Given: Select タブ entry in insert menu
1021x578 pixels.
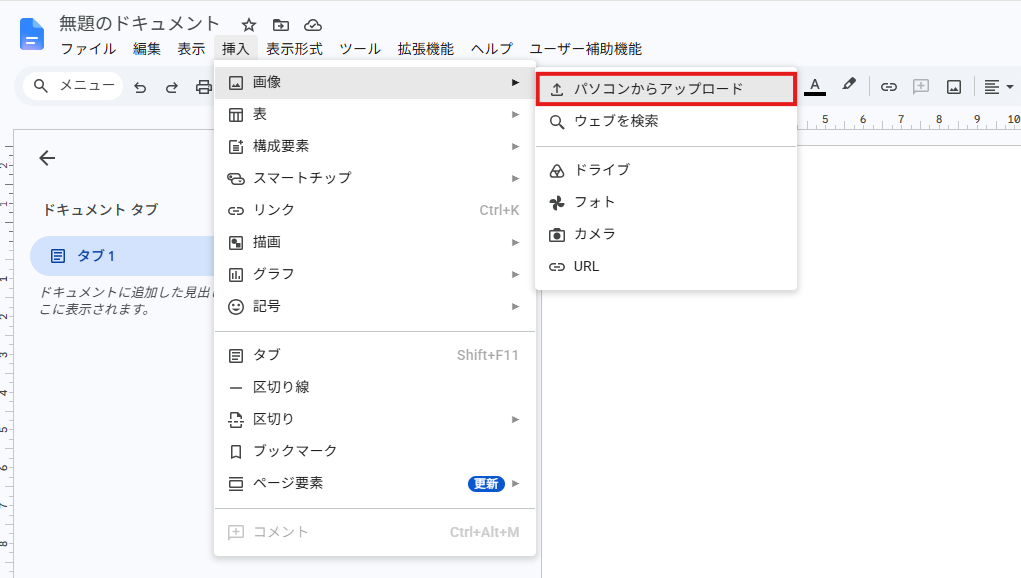Looking at the screenshot, I should pos(375,355).
